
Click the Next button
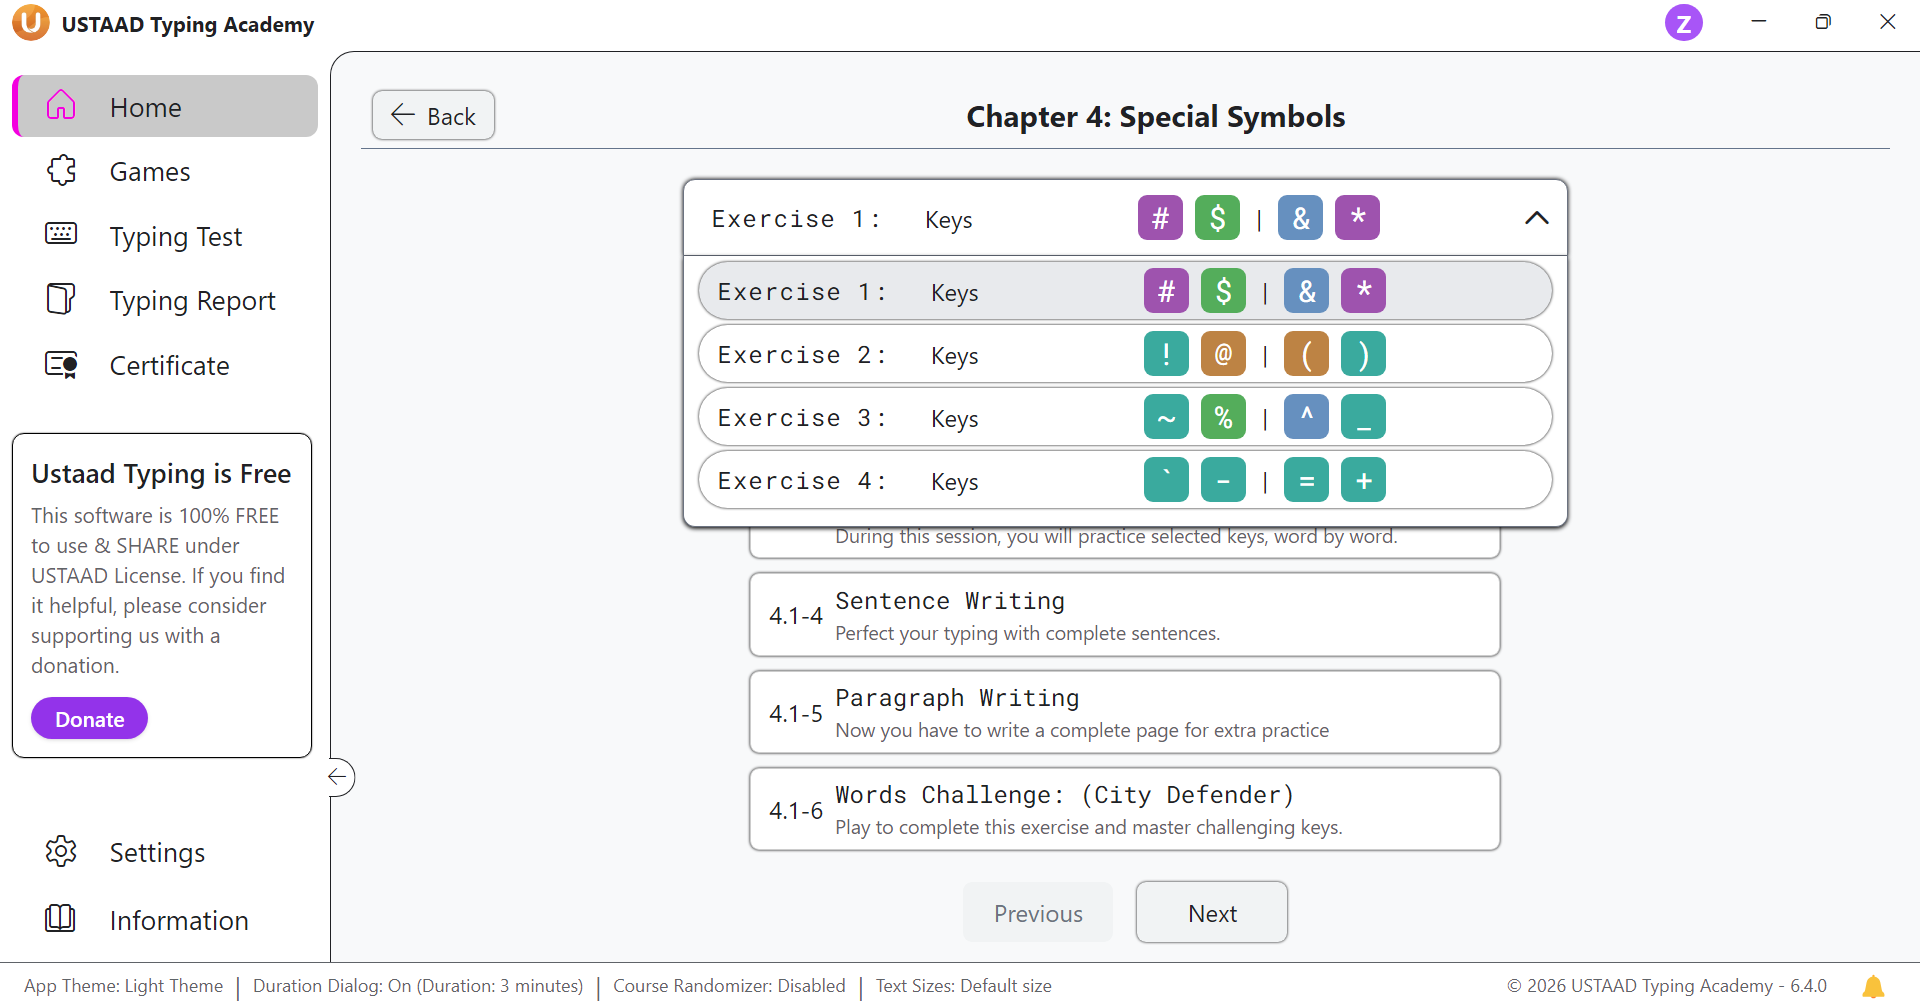pyautogui.click(x=1211, y=913)
